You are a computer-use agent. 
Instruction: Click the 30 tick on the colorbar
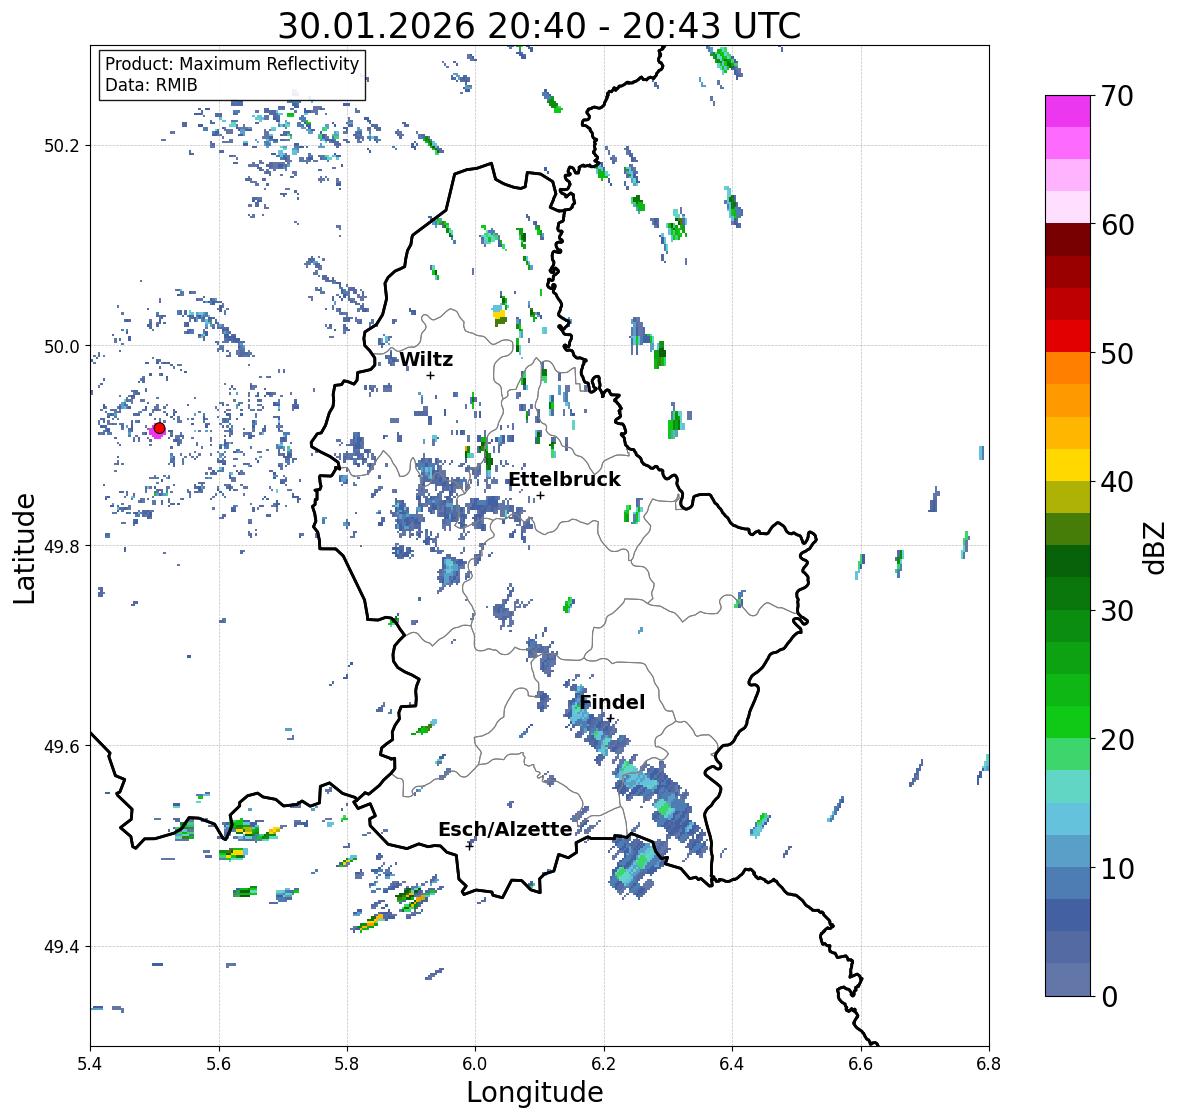pyautogui.click(x=1117, y=611)
